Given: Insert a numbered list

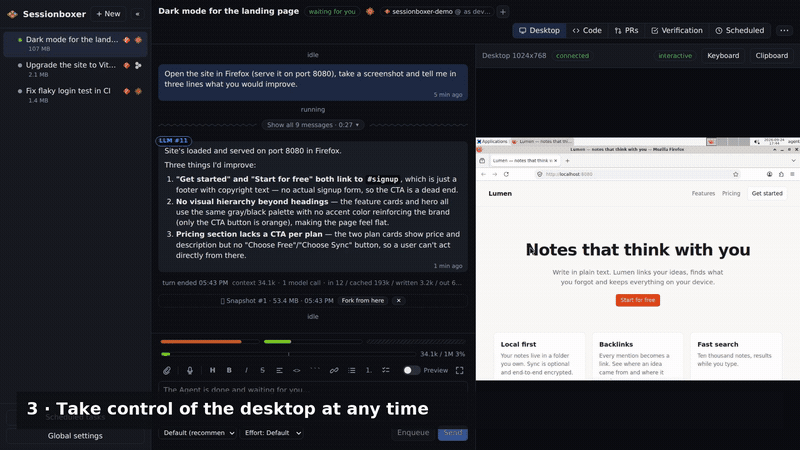Looking at the screenshot, I should pyautogui.click(x=368, y=370).
